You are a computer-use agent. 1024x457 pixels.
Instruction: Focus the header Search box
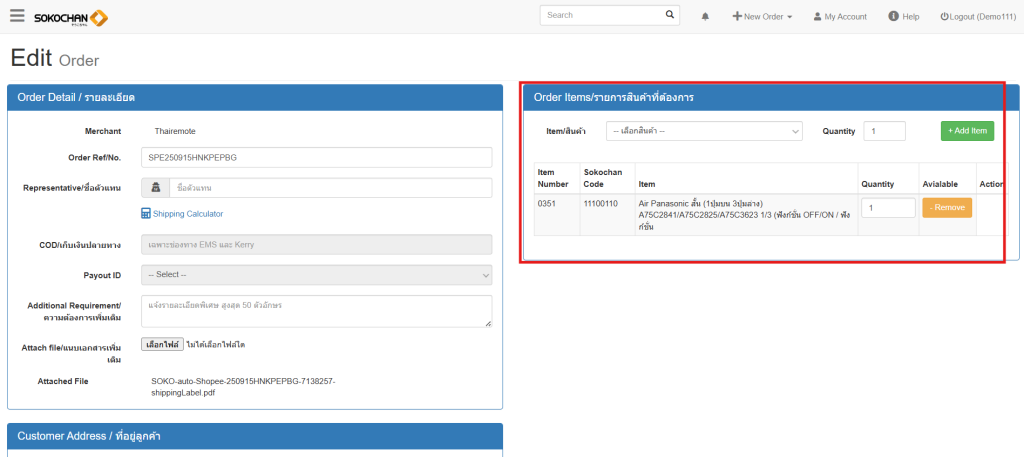click(600, 15)
